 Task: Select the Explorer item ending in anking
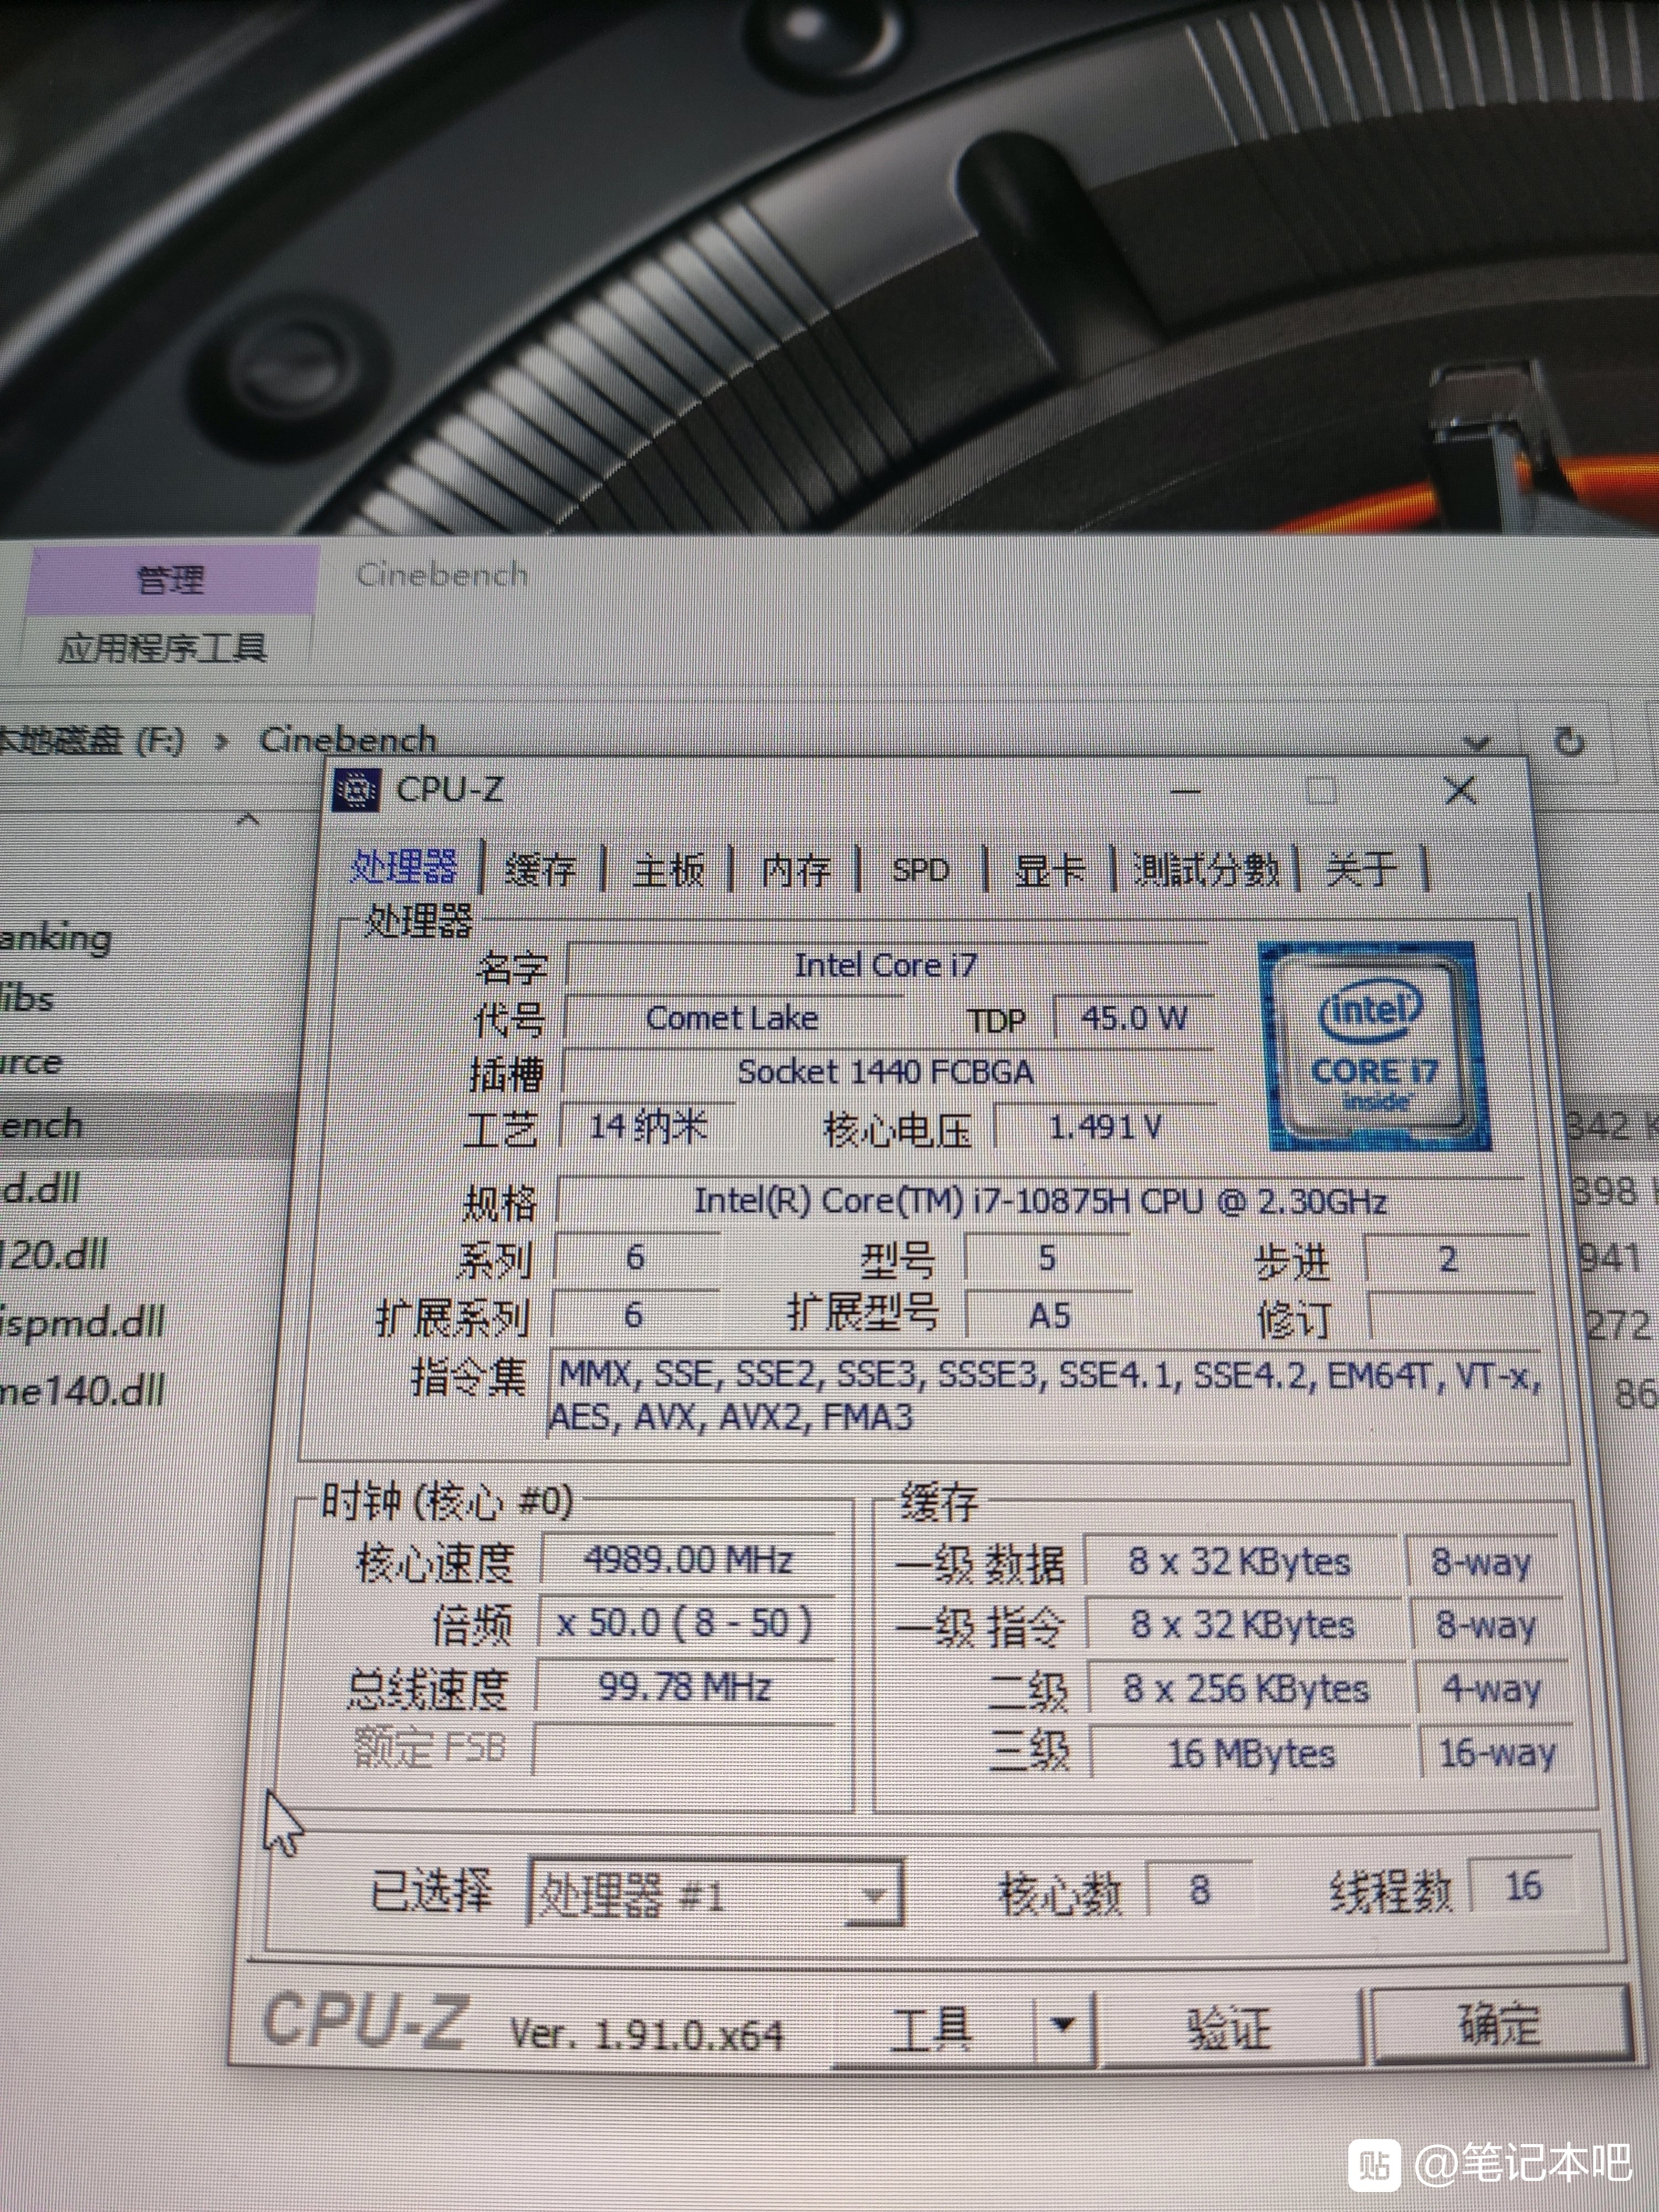[x=56, y=939]
